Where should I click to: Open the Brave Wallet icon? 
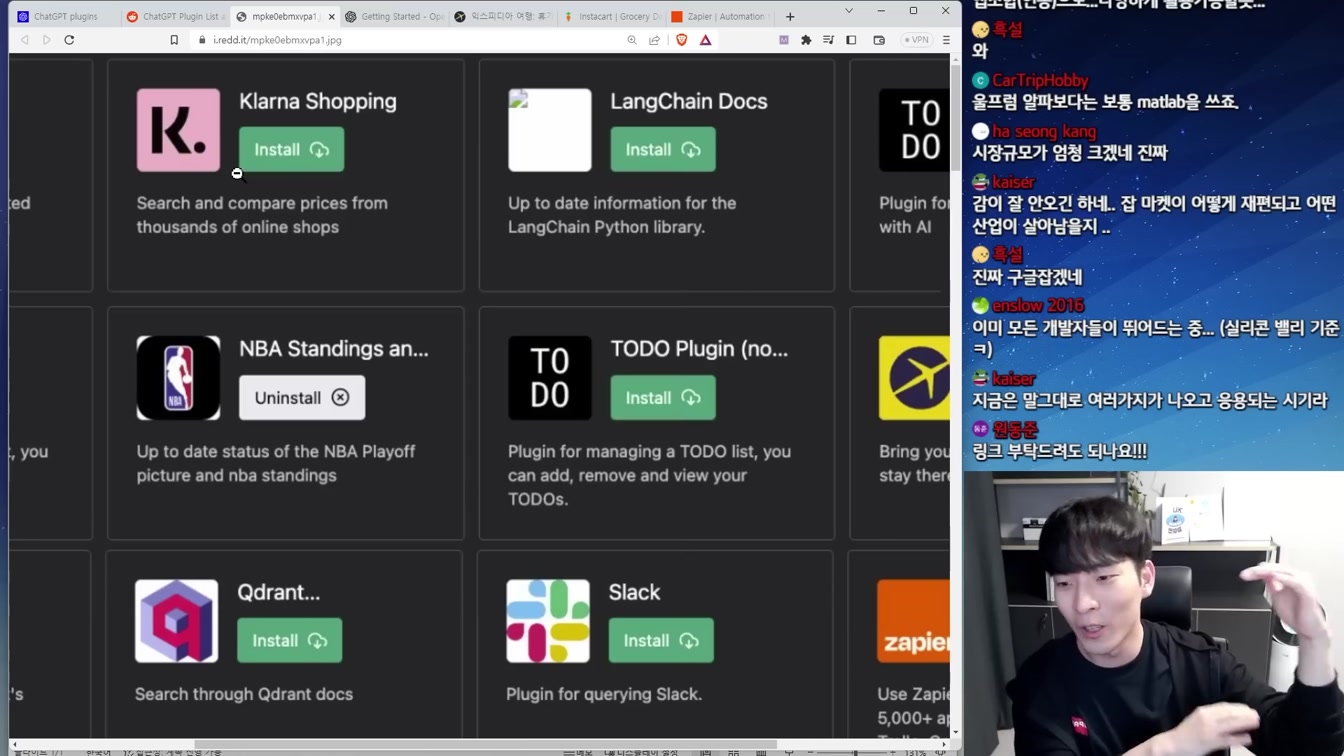879,40
